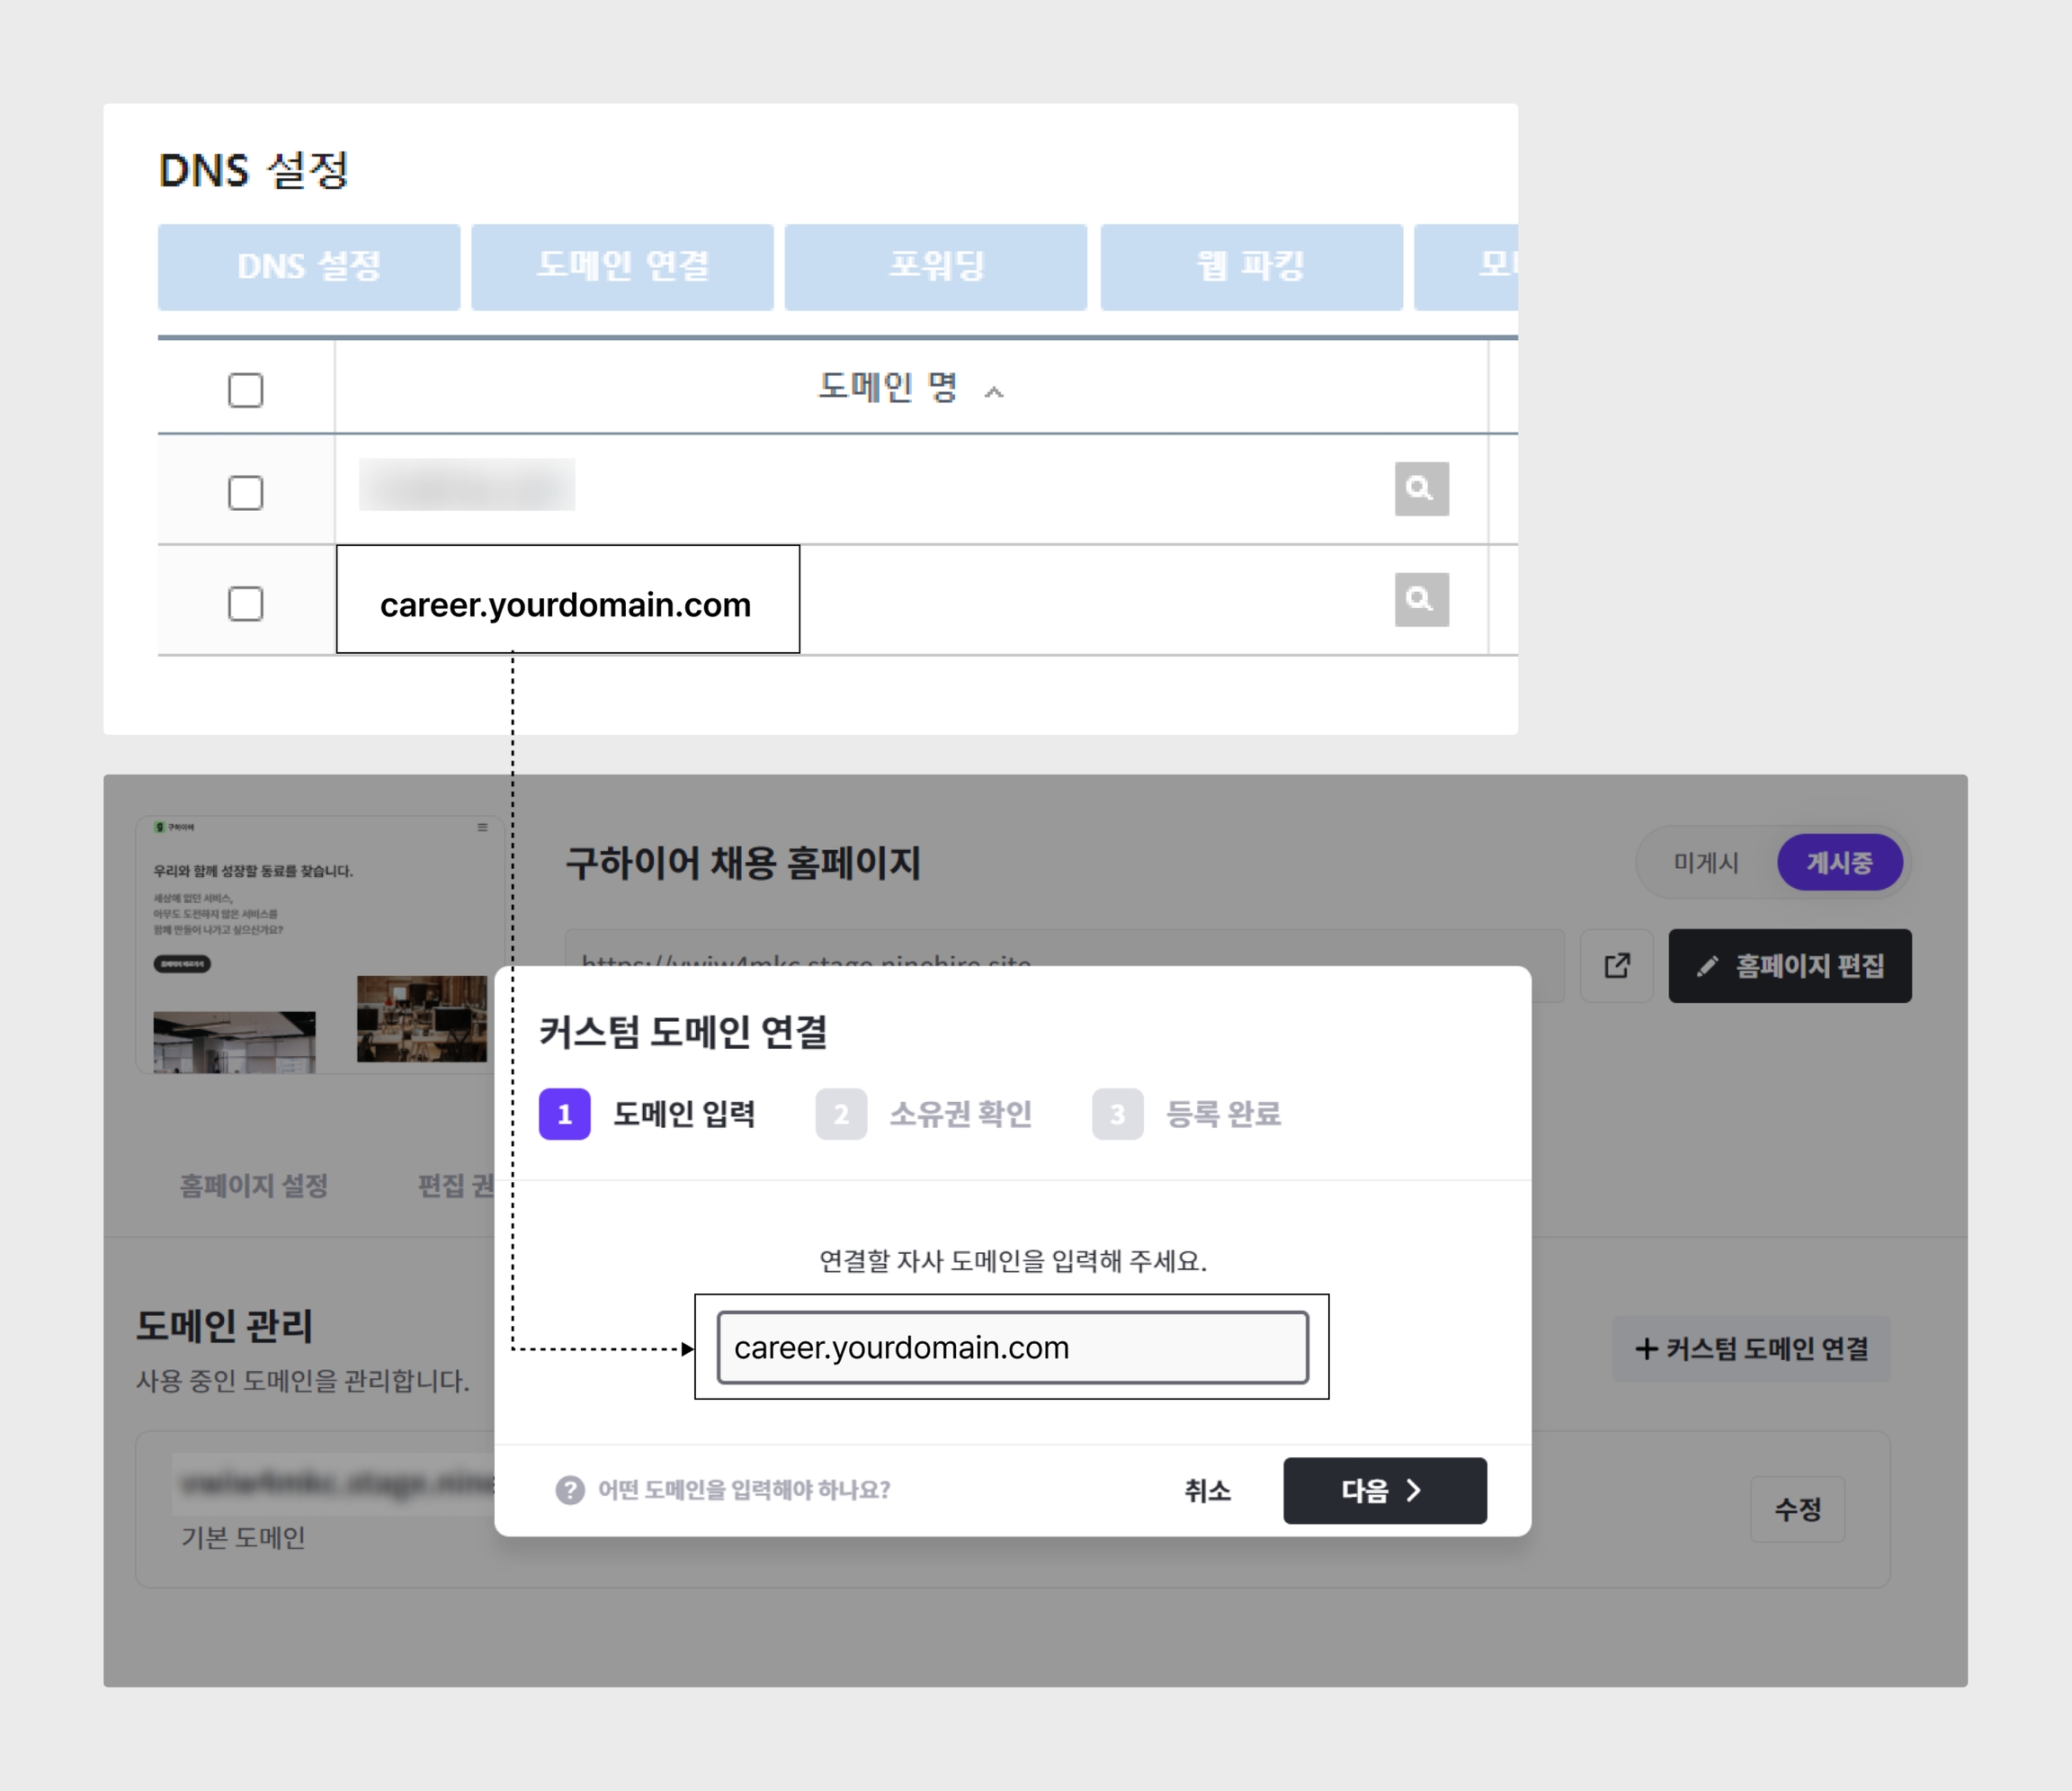Click magnifier icon in blurred domain row
The width and height of the screenshot is (2072, 1791).
(x=1421, y=488)
